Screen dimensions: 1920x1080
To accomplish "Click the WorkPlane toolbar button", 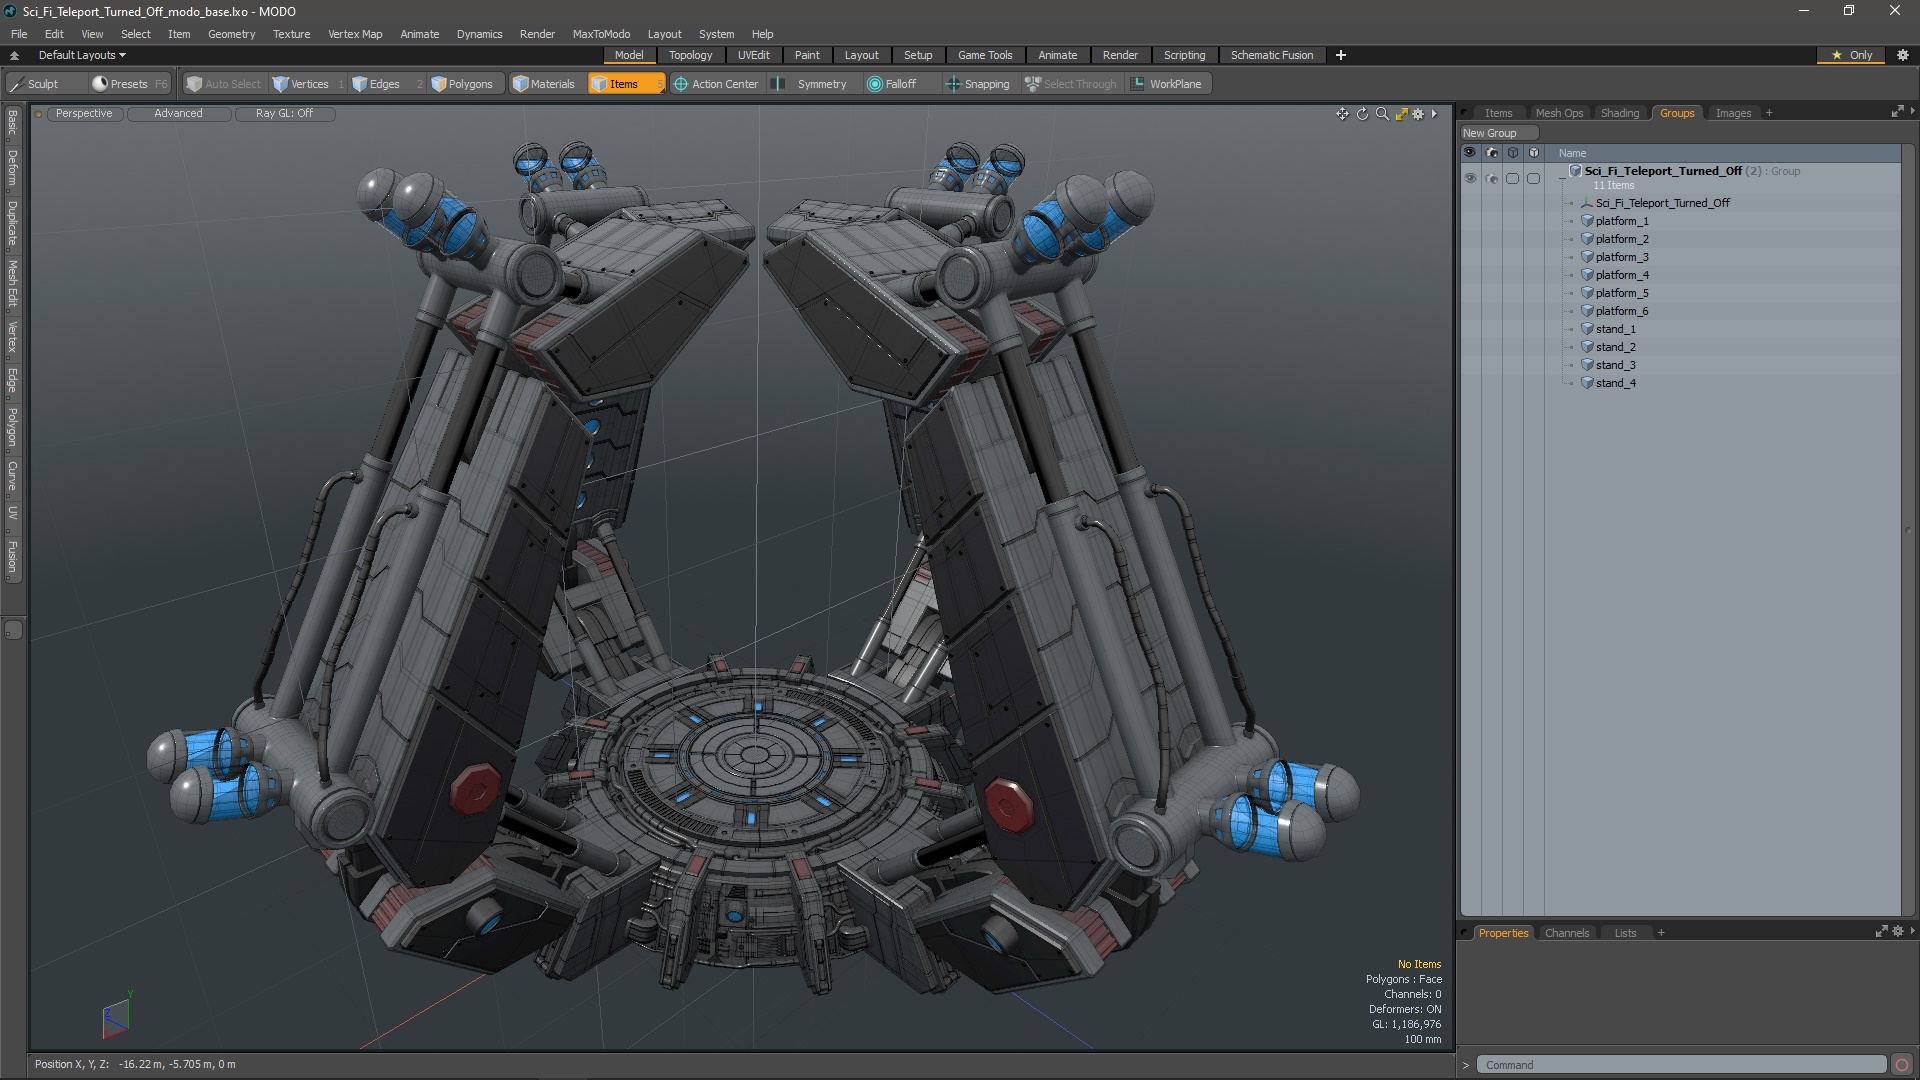I will click(x=1166, y=84).
